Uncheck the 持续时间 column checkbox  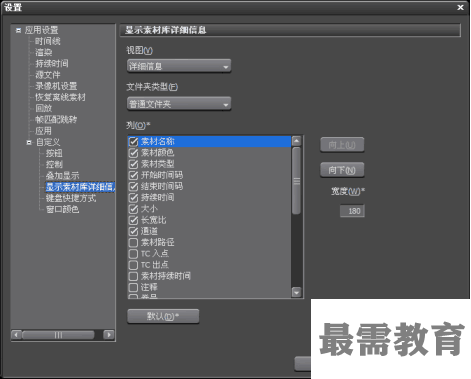tap(133, 198)
